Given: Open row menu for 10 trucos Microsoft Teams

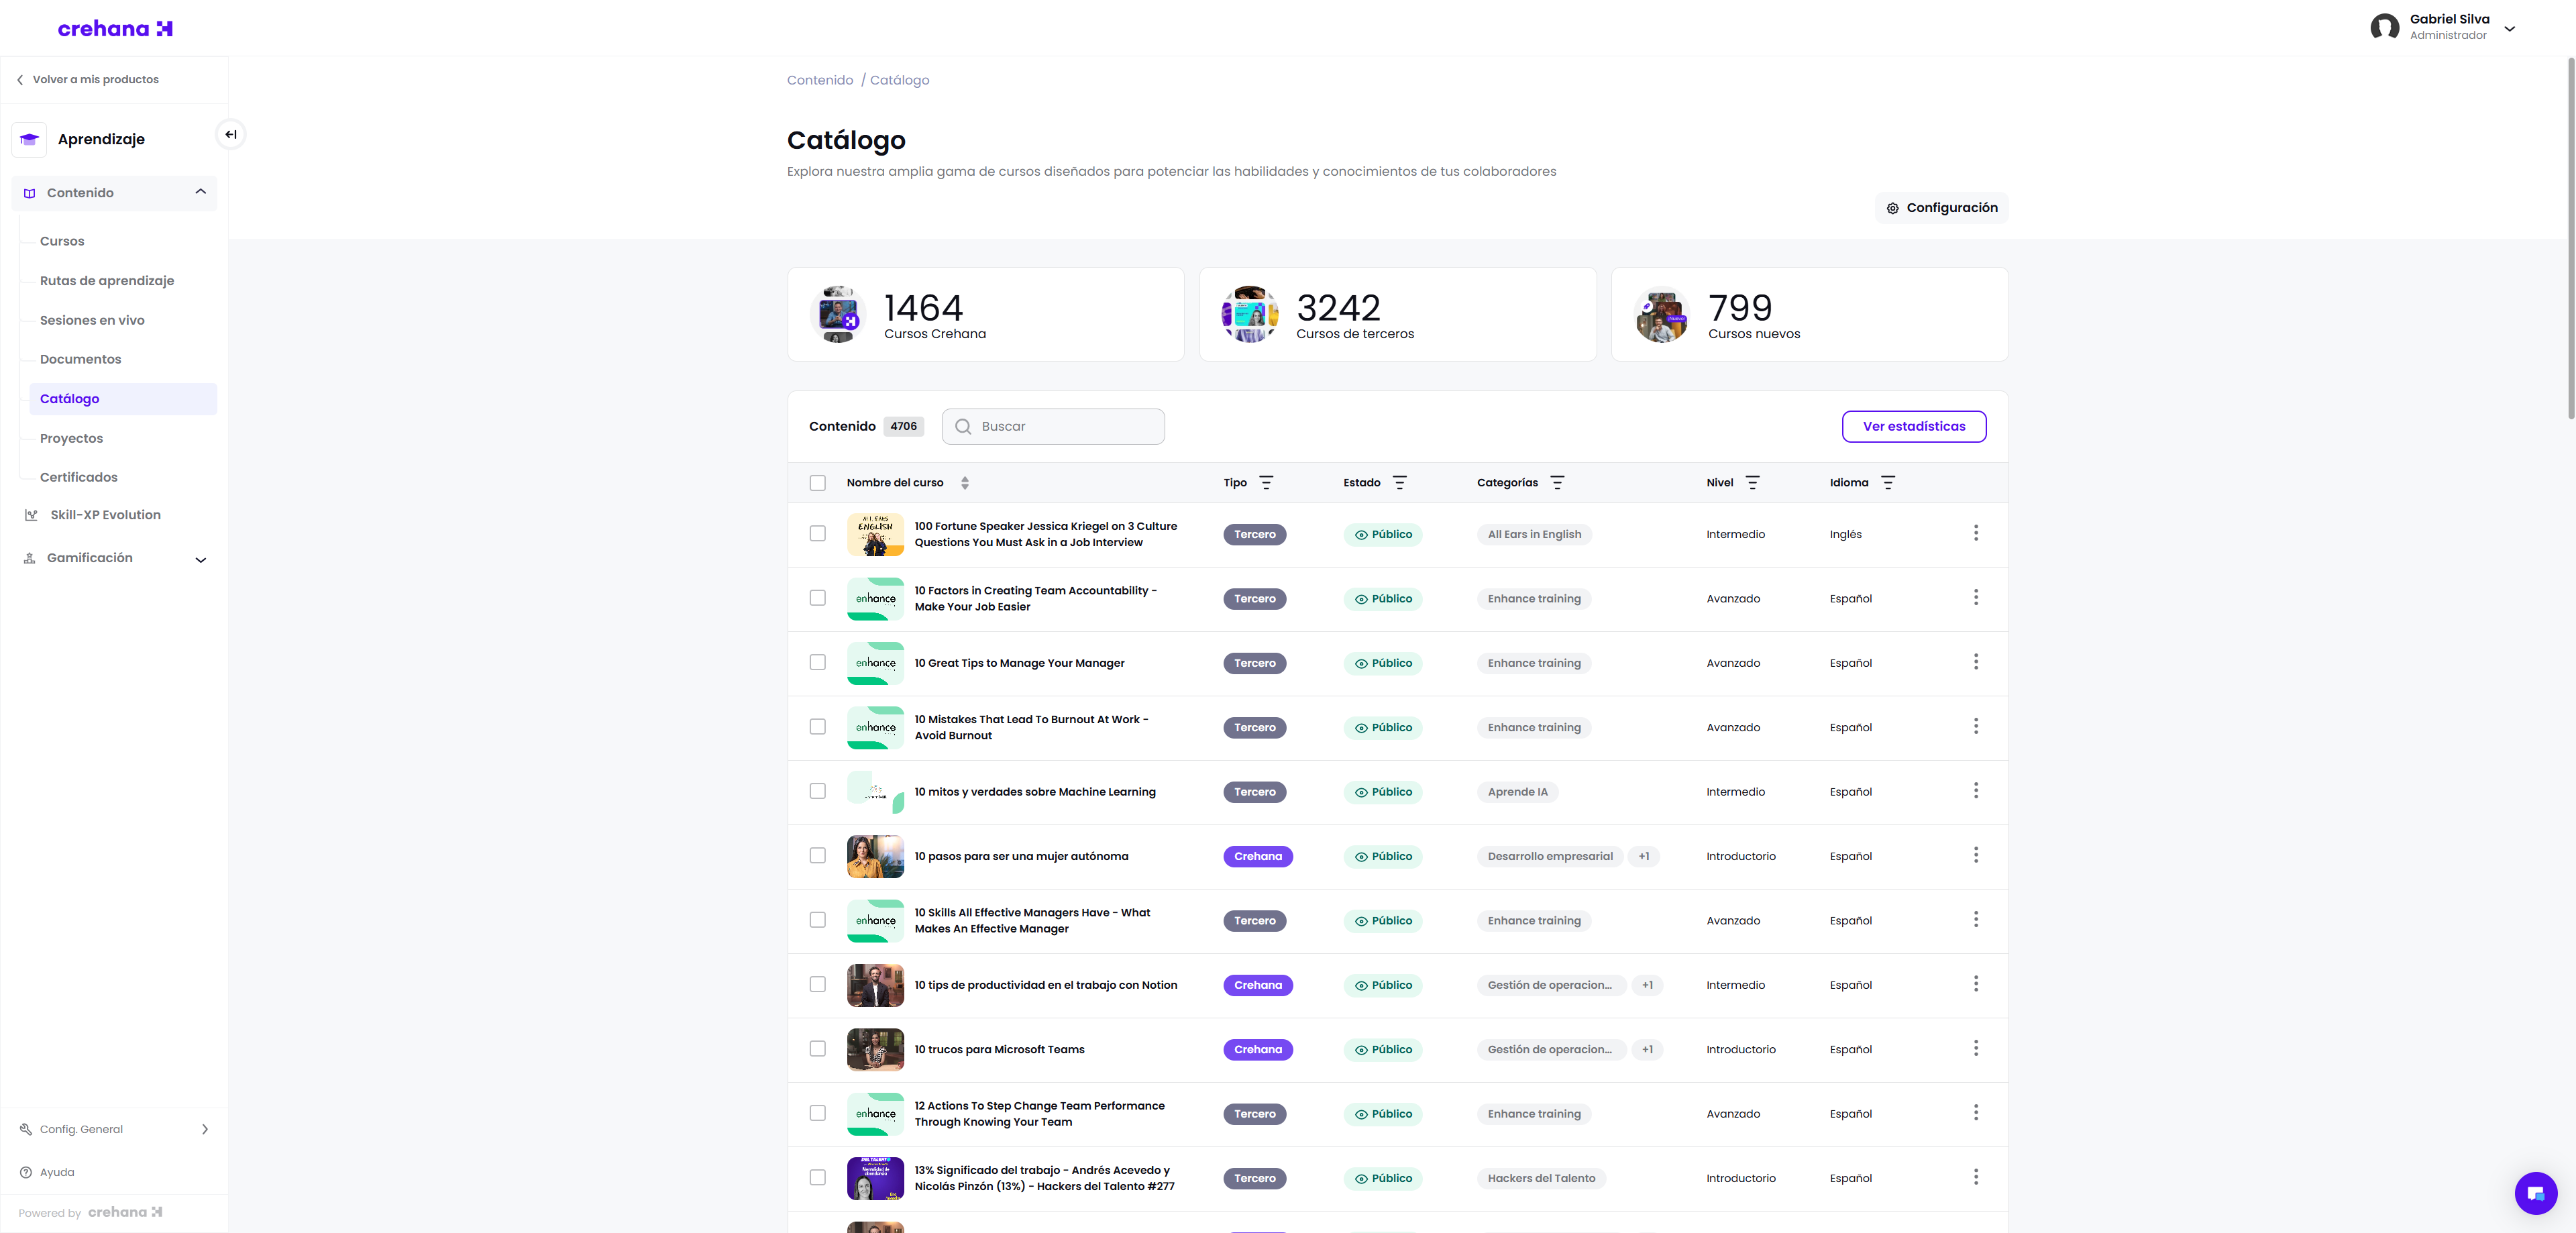Looking at the screenshot, I should pos(1975,1049).
